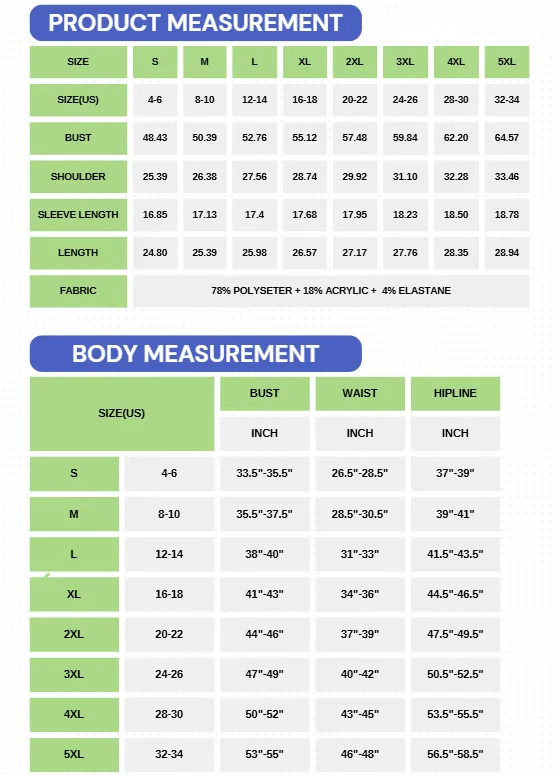
Task: Click the large SIZE(US) header in body table
Action: point(122,414)
